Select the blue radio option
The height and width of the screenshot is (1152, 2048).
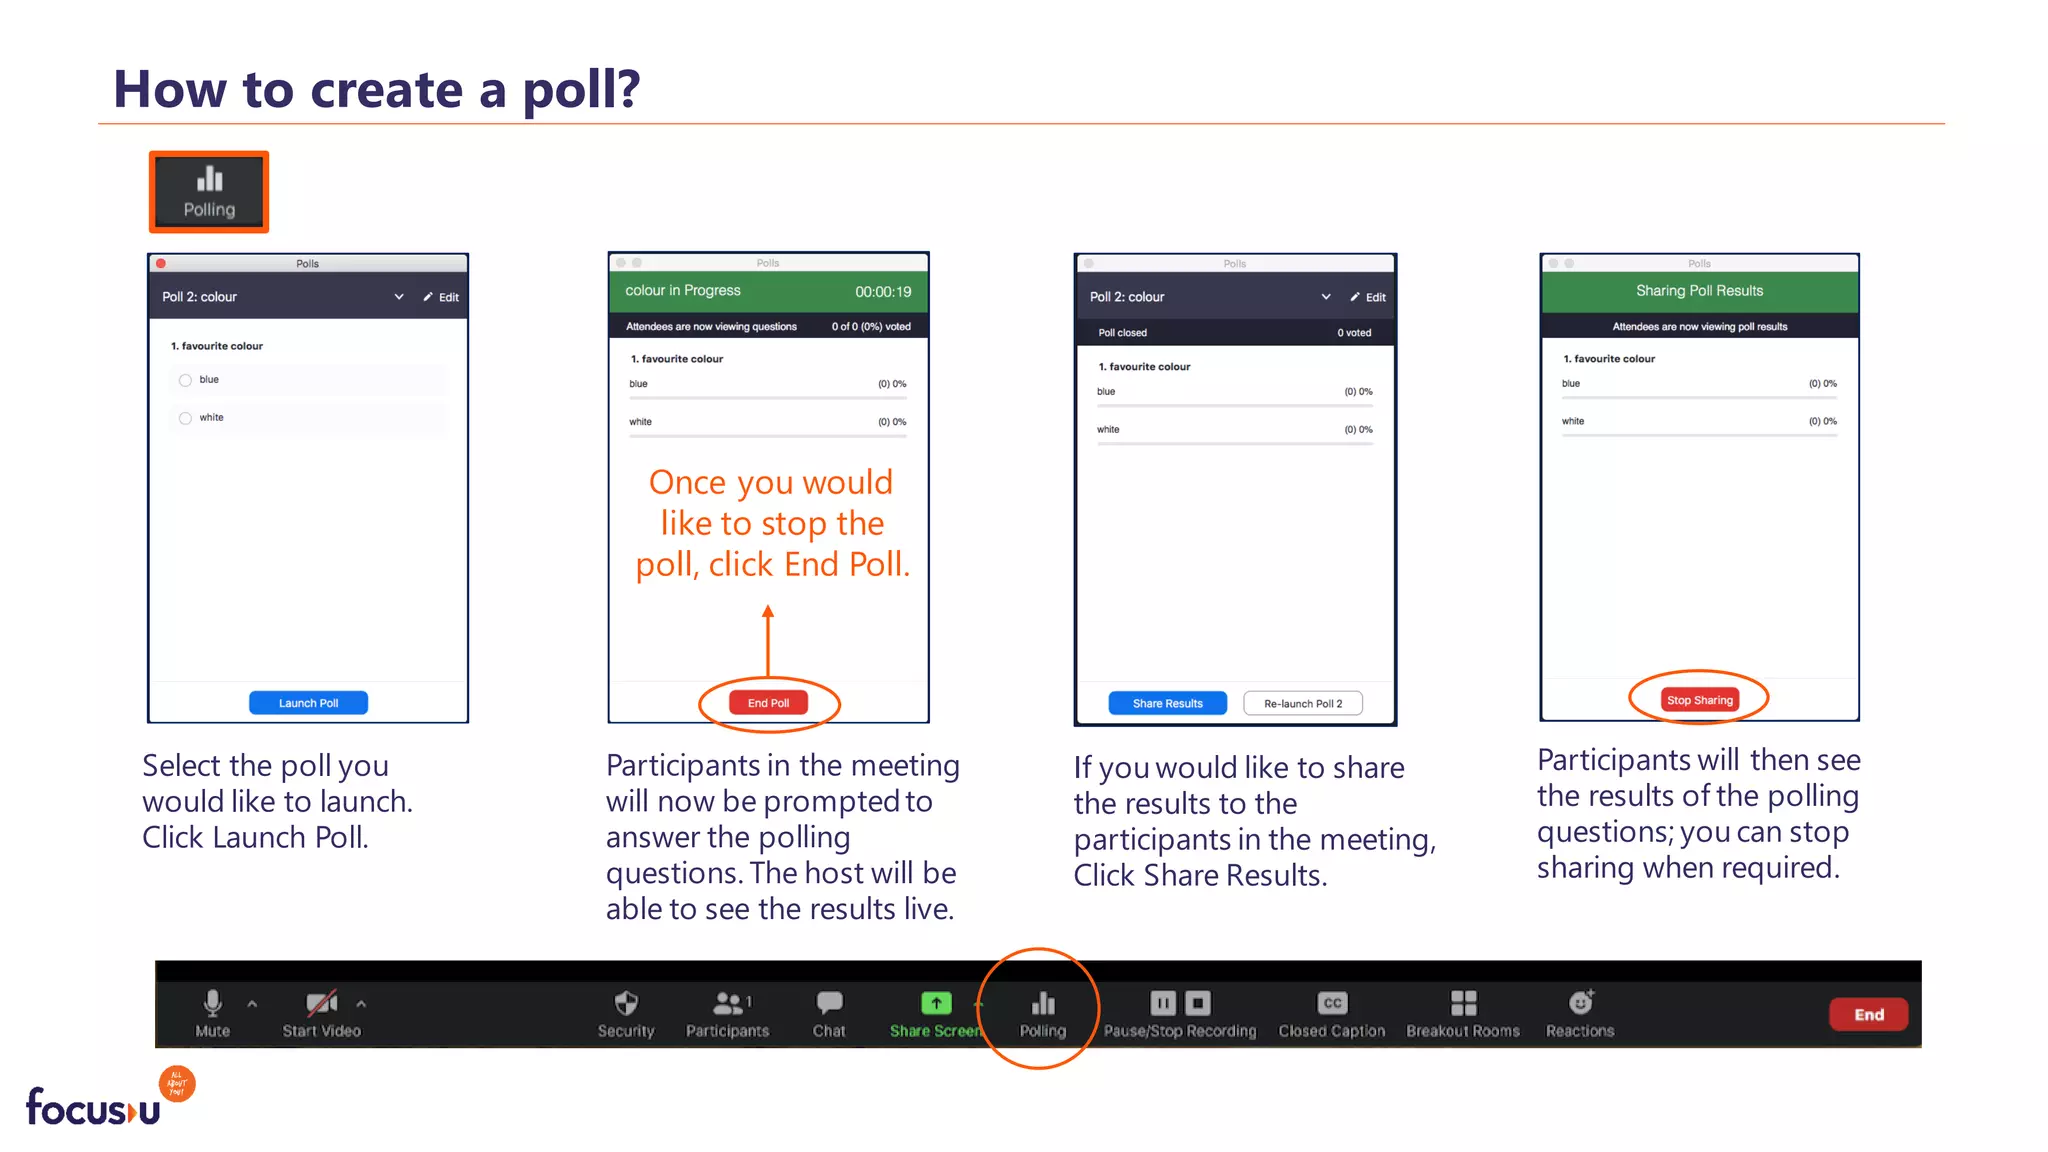185,380
